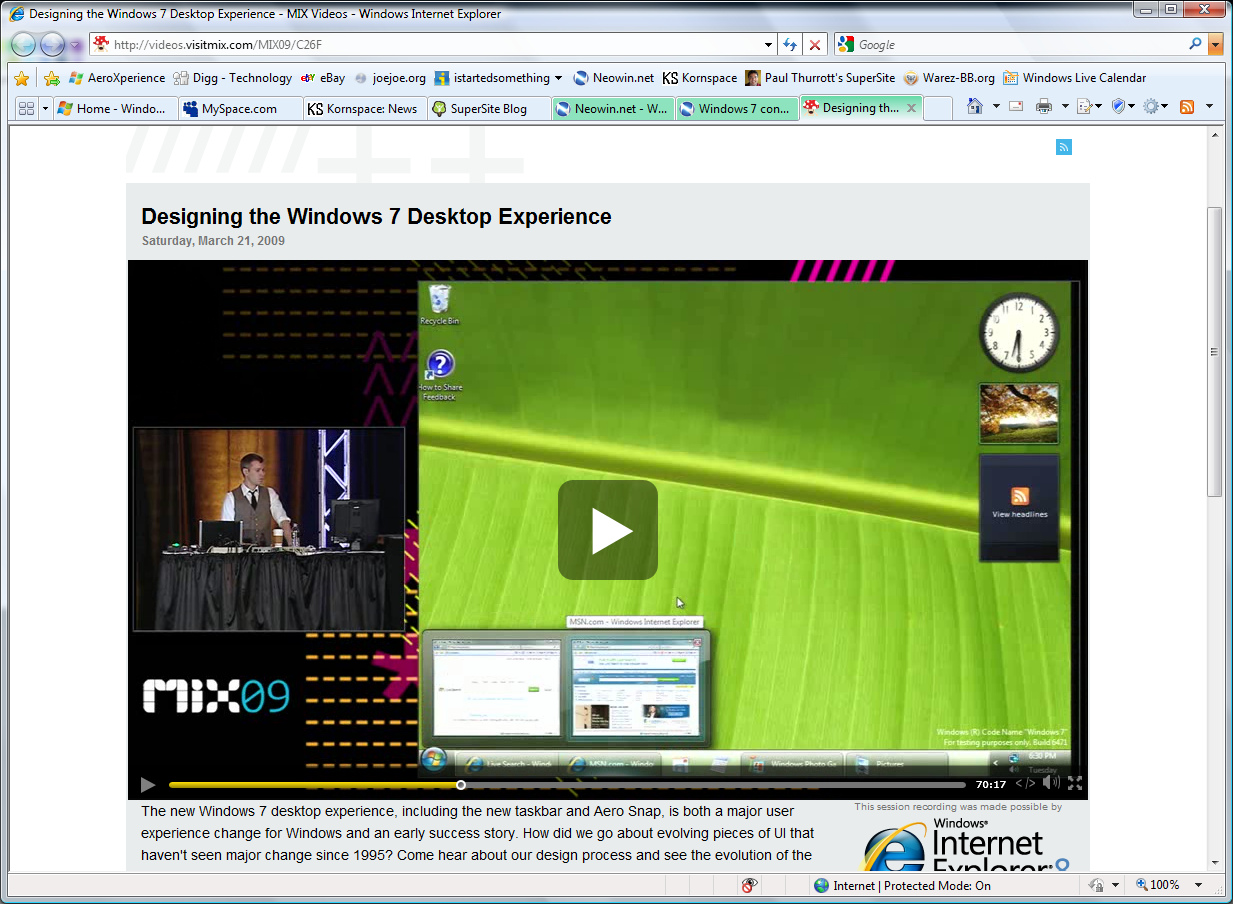Screen dimensions: 1233x904
Task: Switch to the SuperSite Blog tab
Action: click(488, 109)
